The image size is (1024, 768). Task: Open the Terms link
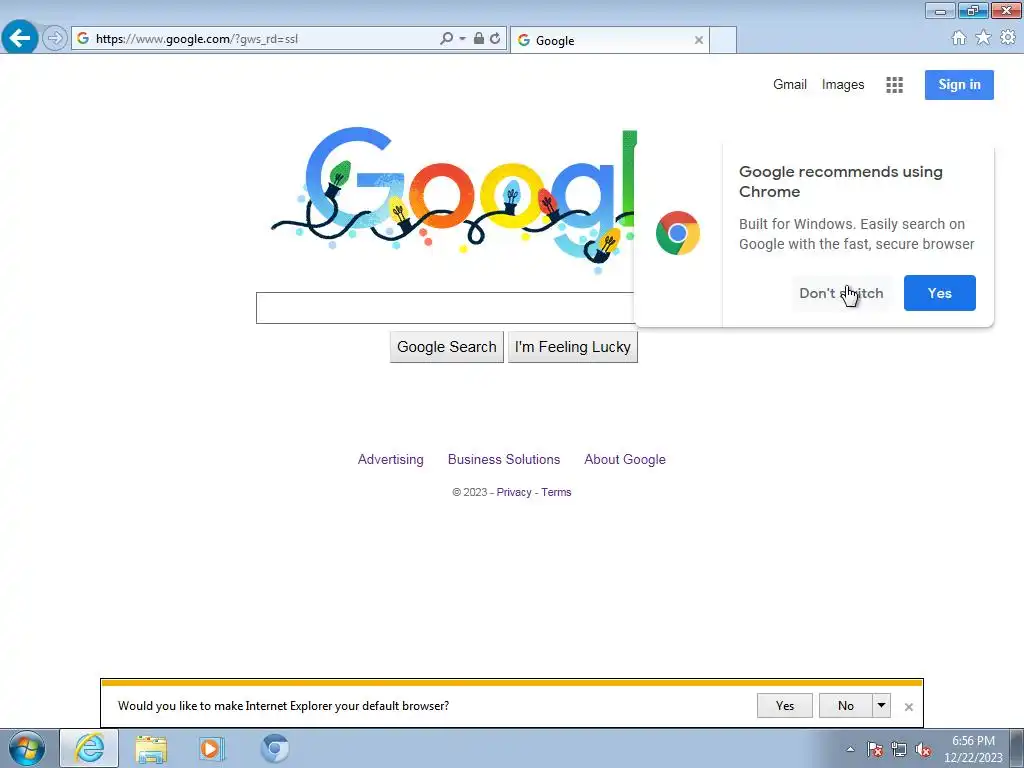(556, 492)
